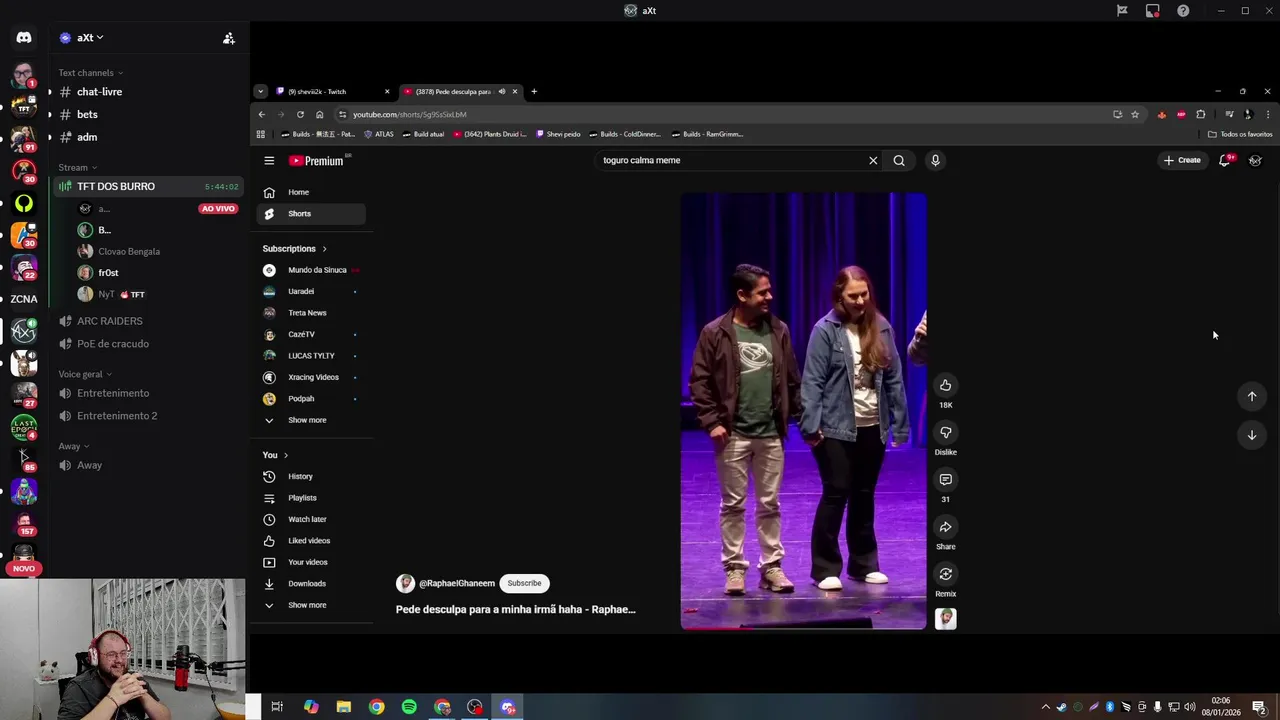
Task: Mute the tab playing audio
Action: [502, 91]
